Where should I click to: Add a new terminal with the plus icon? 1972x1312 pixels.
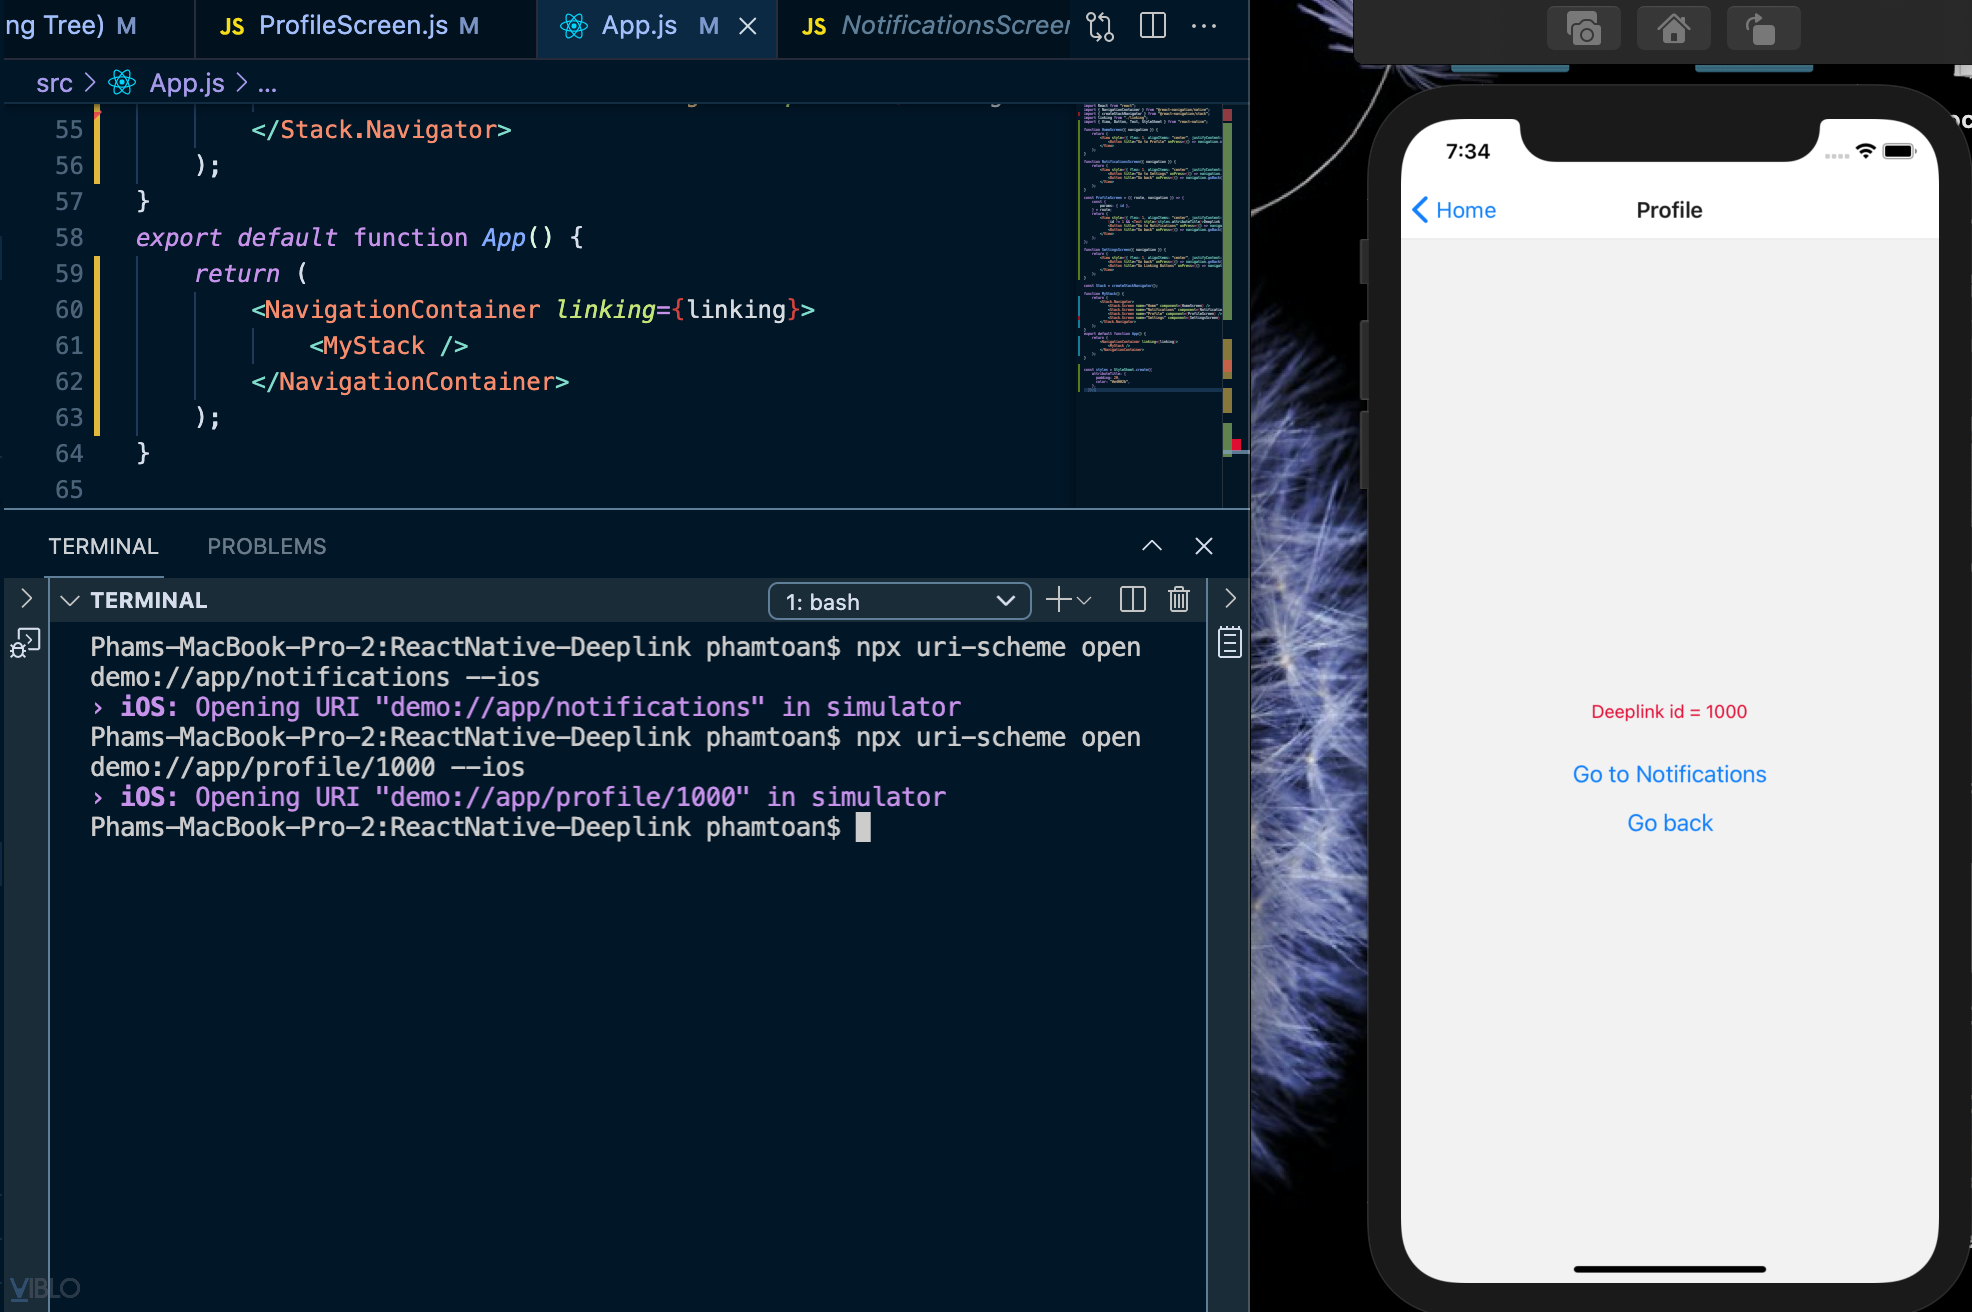click(1057, 600)
